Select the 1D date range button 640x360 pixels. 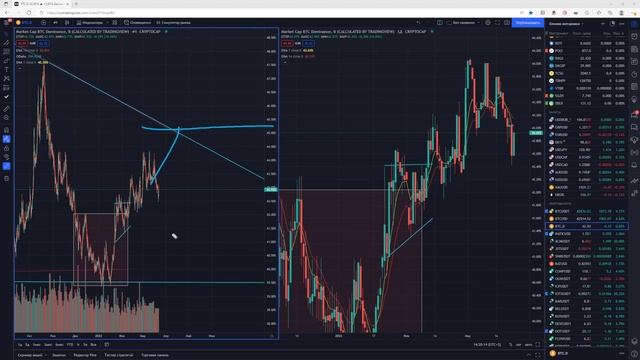pyautogui.click(x=20, y=345)
